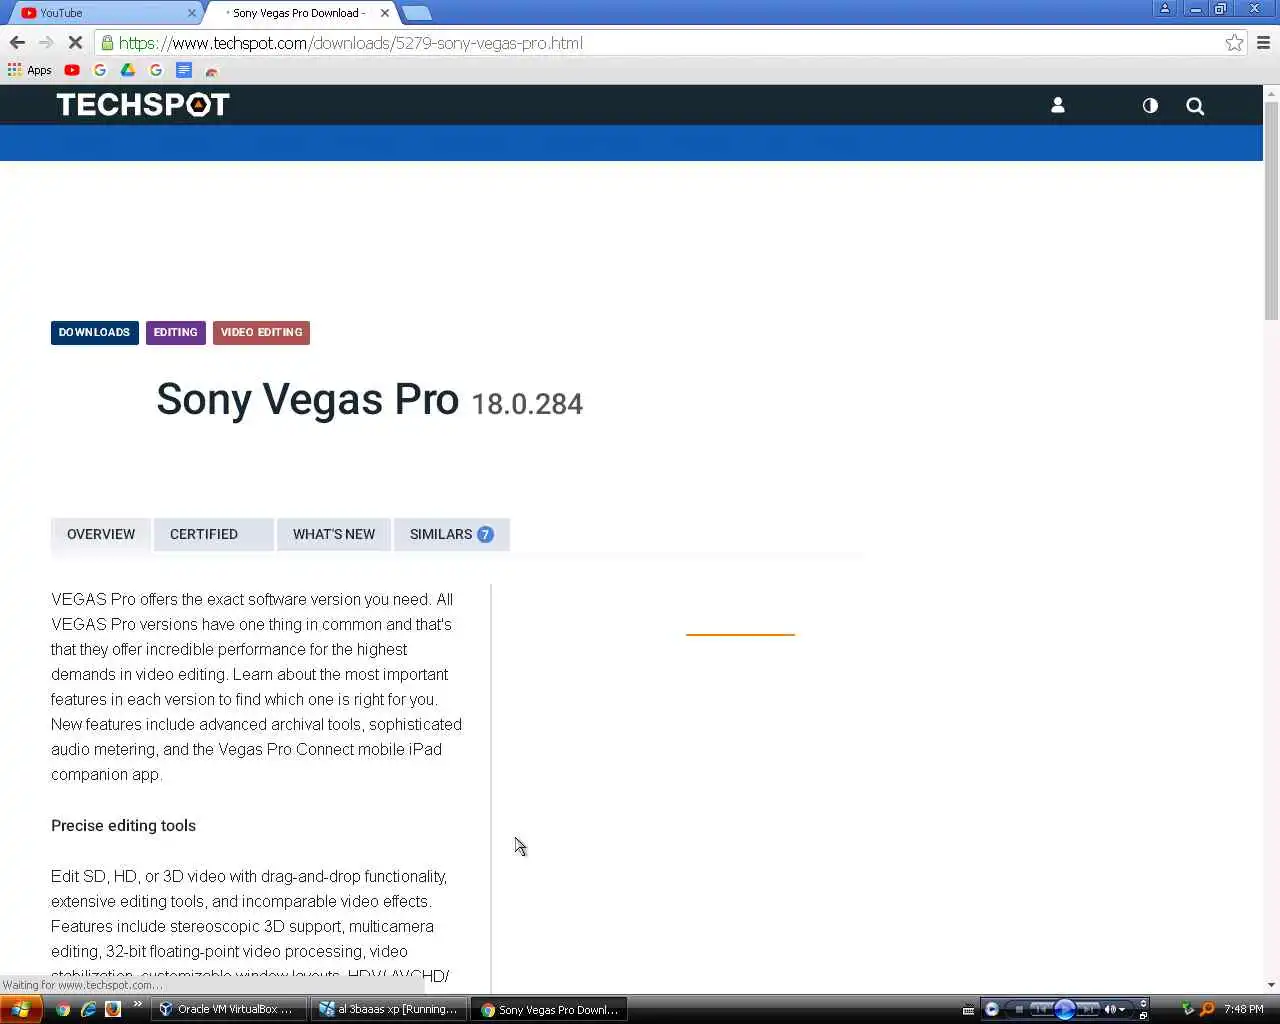
Task: Open the OVERVIEW tab
Action: click(101, 534)
